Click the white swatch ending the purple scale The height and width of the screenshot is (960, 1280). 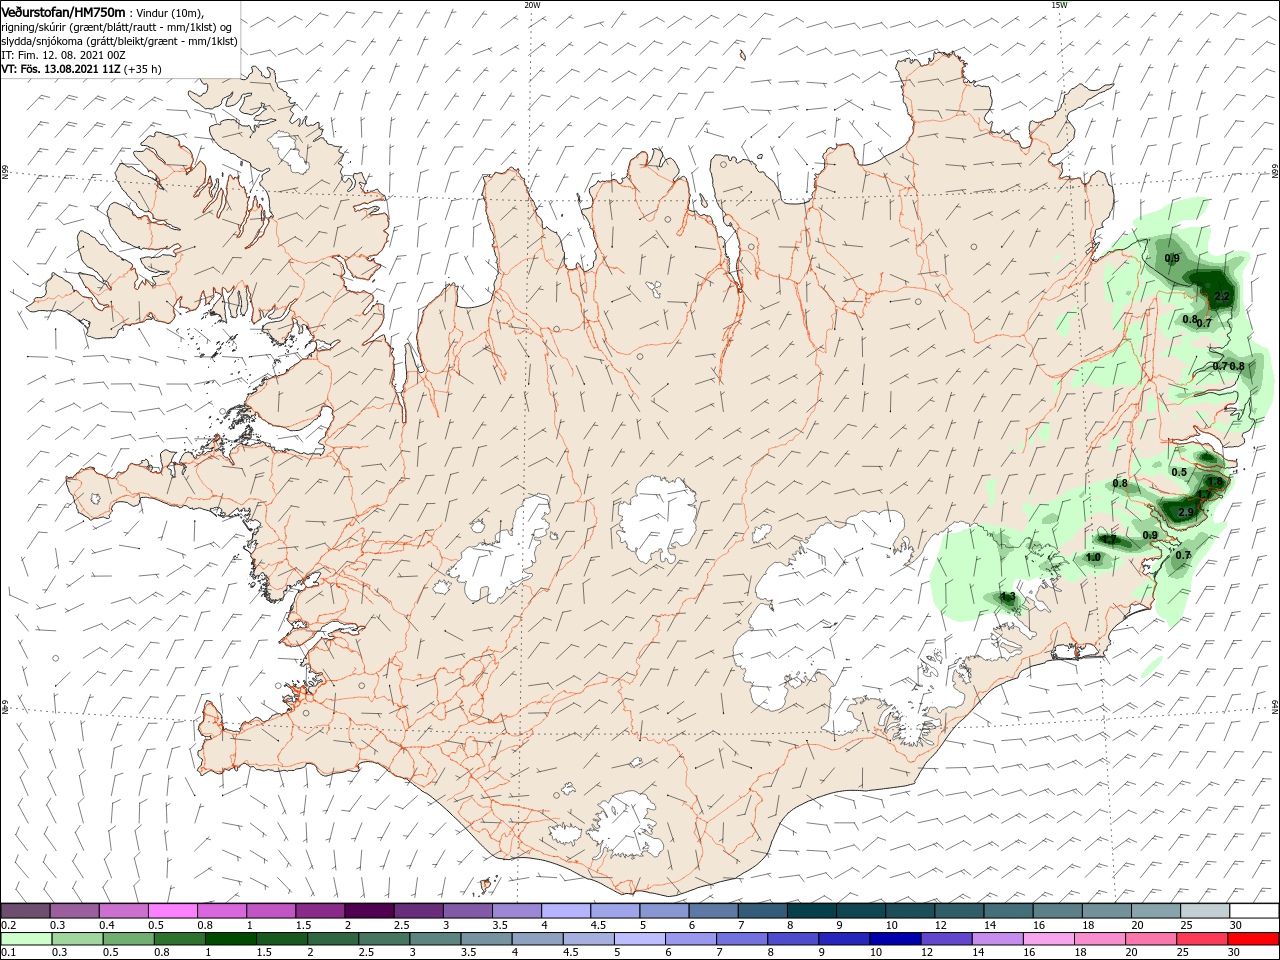(x=1253, y=911)
